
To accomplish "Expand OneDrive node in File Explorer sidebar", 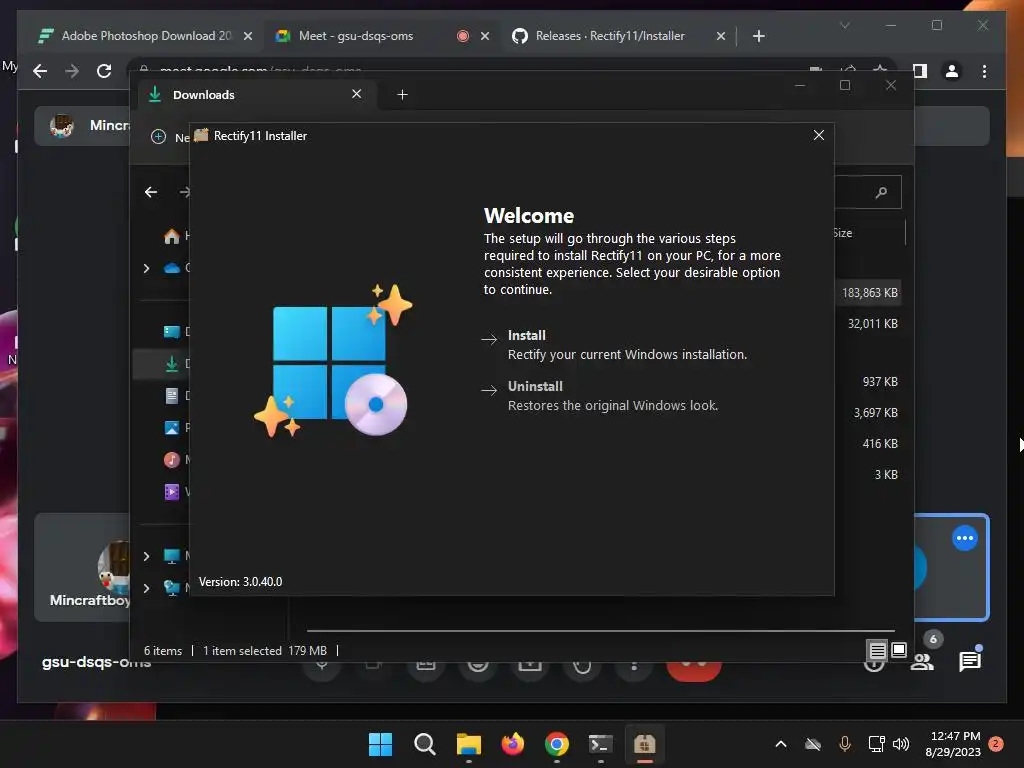I will point(146,268).
